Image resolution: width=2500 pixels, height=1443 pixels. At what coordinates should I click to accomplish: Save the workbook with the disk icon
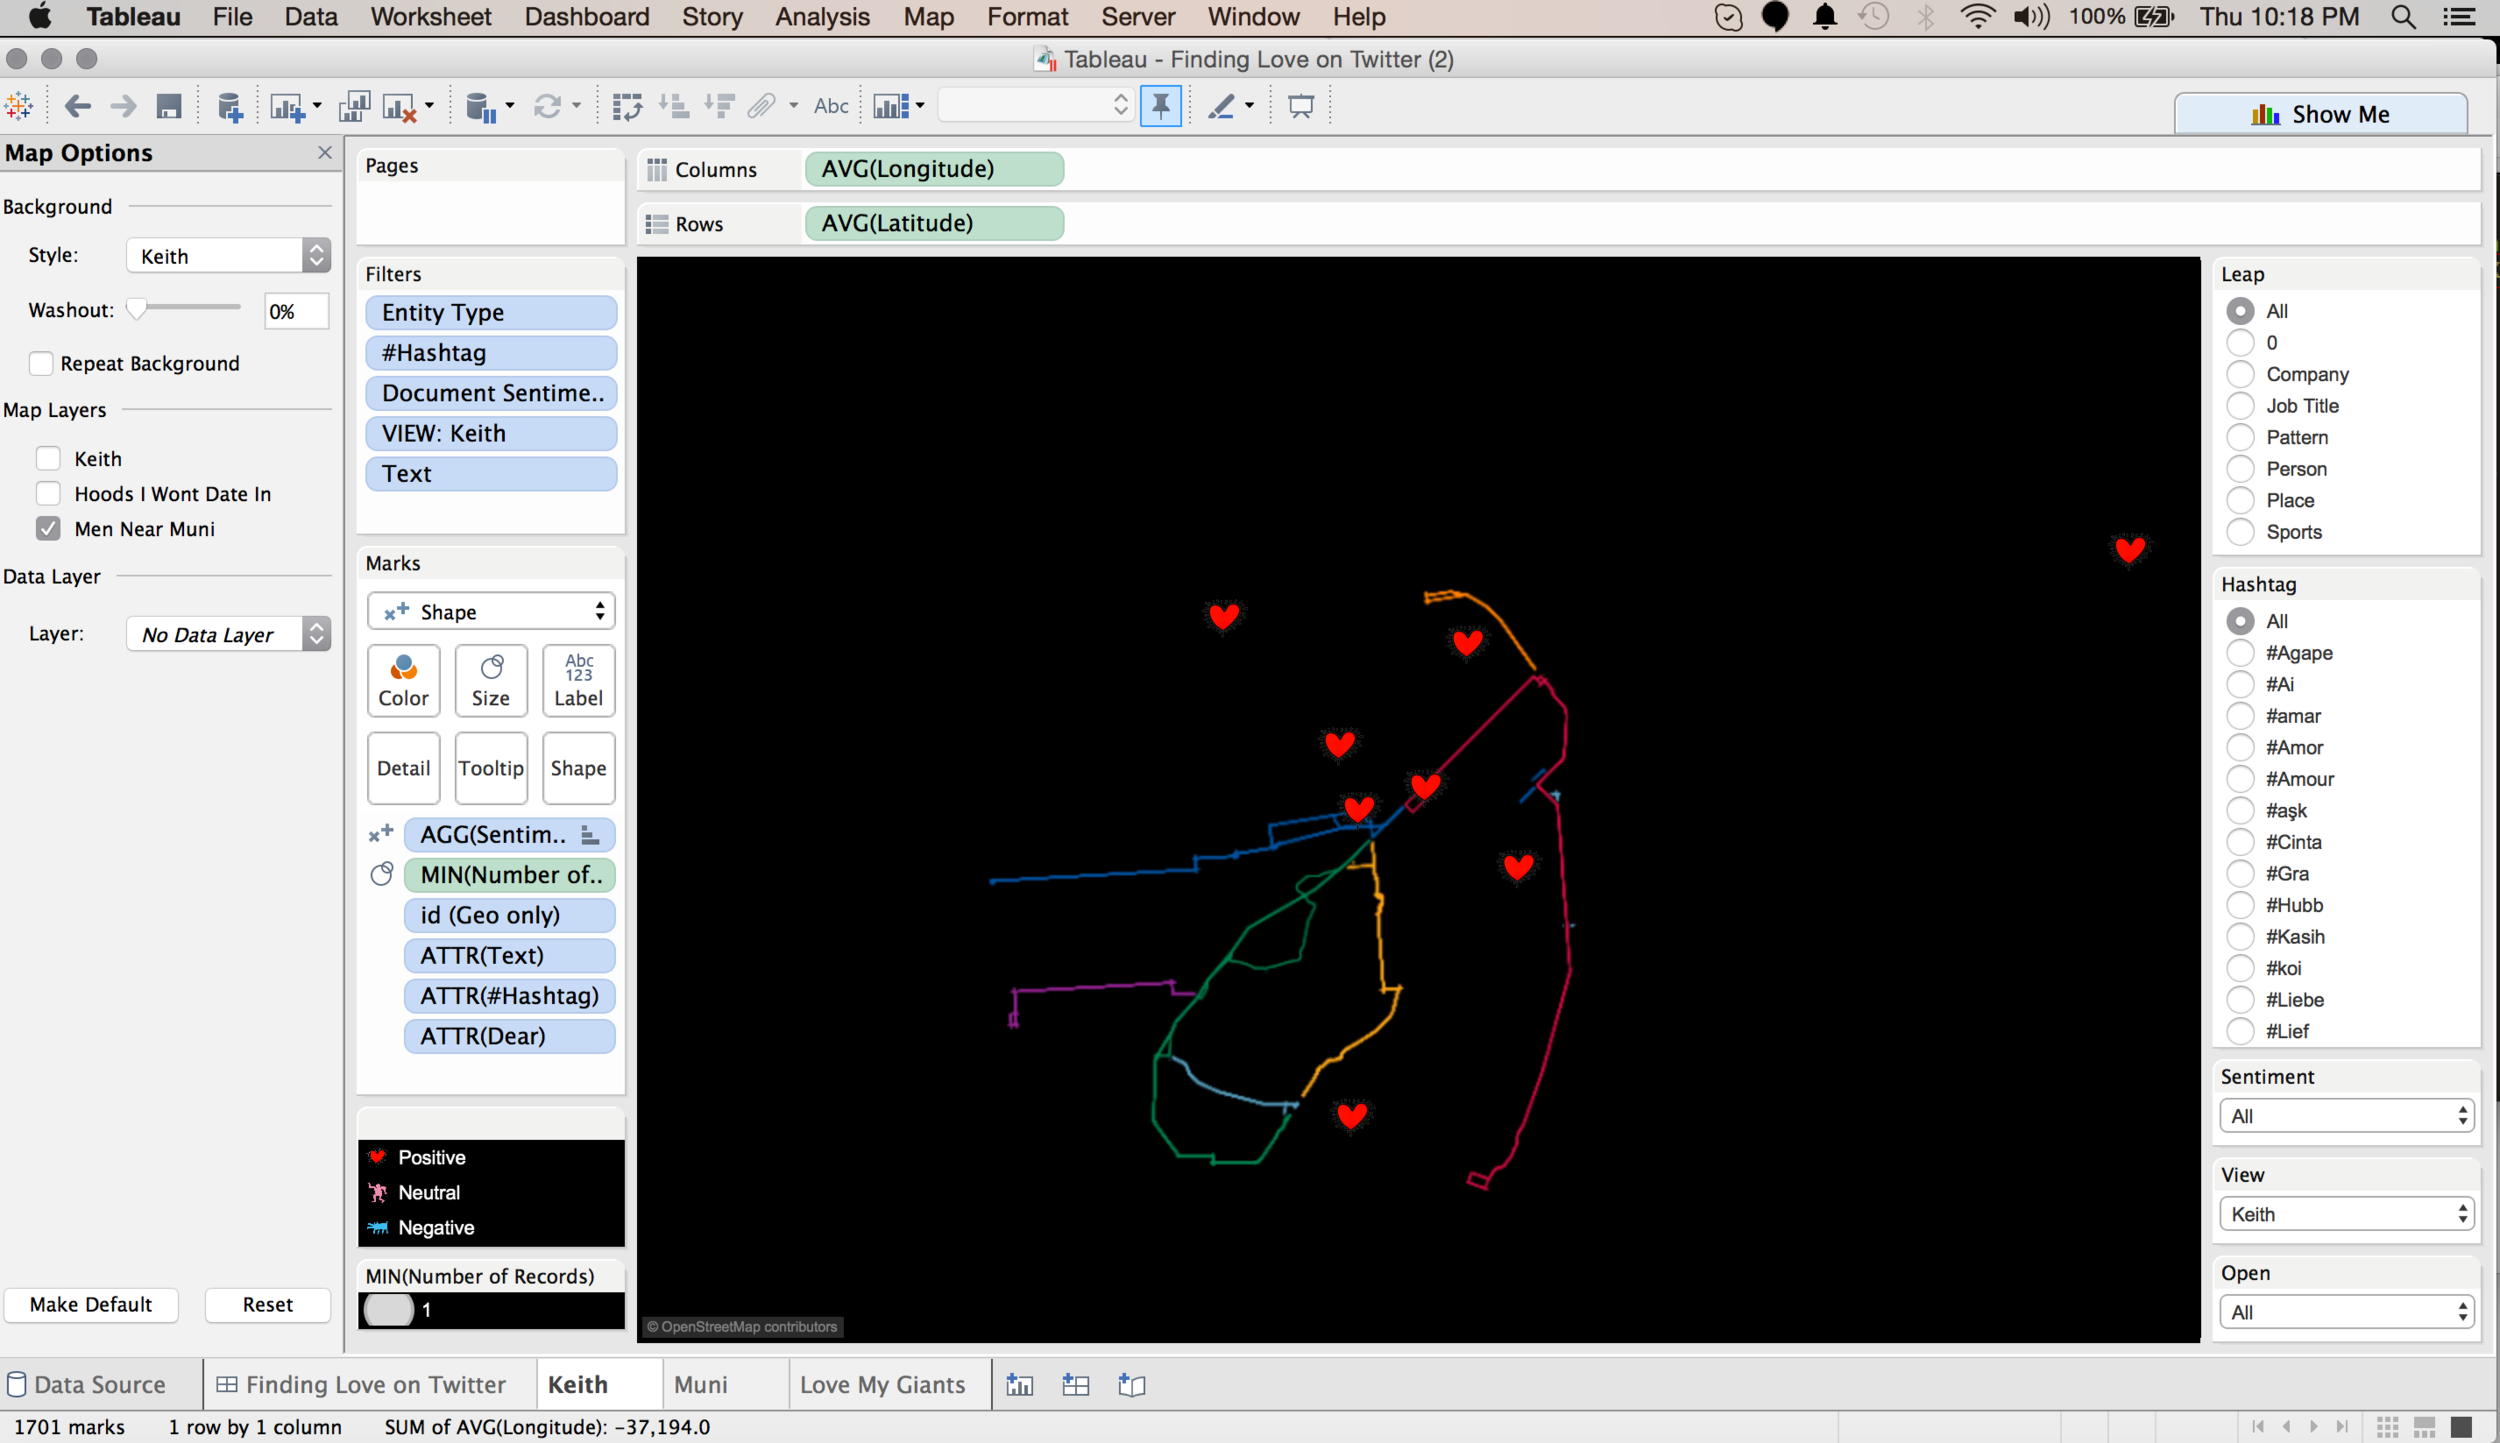click(x=169, y=106)
